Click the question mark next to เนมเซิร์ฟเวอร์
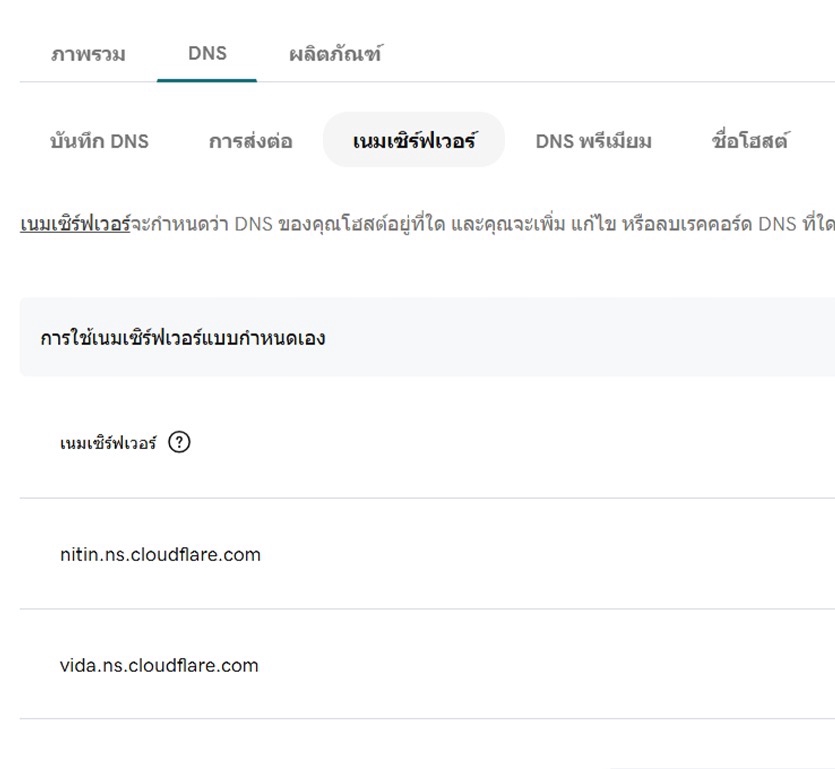 click(180, 440)
